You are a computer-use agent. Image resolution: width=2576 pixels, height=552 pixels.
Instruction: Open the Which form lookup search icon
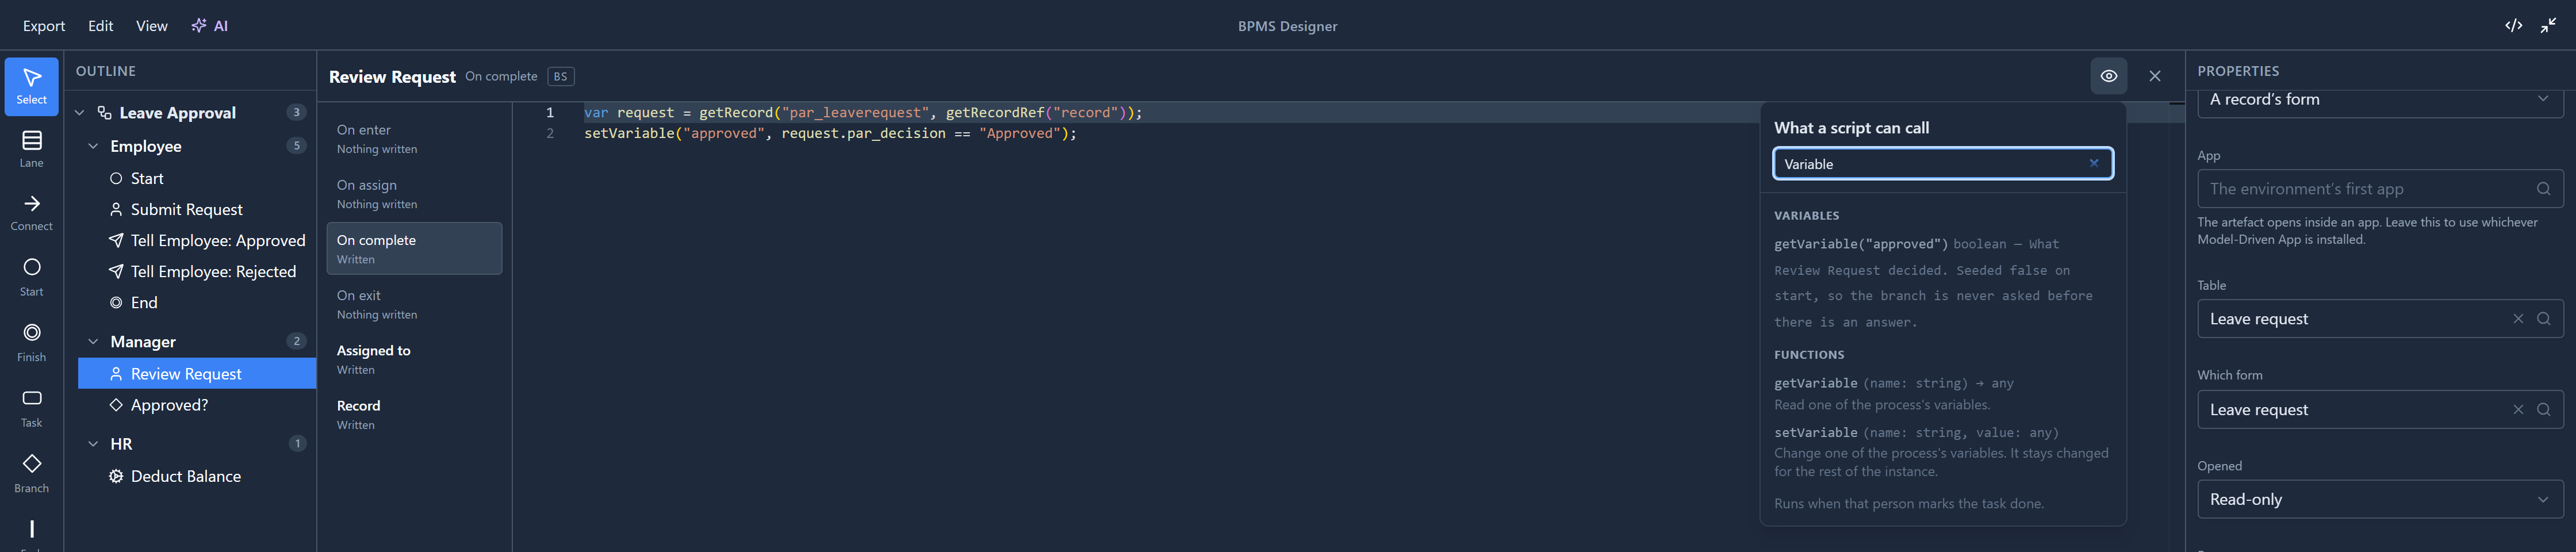(2543, 409)
